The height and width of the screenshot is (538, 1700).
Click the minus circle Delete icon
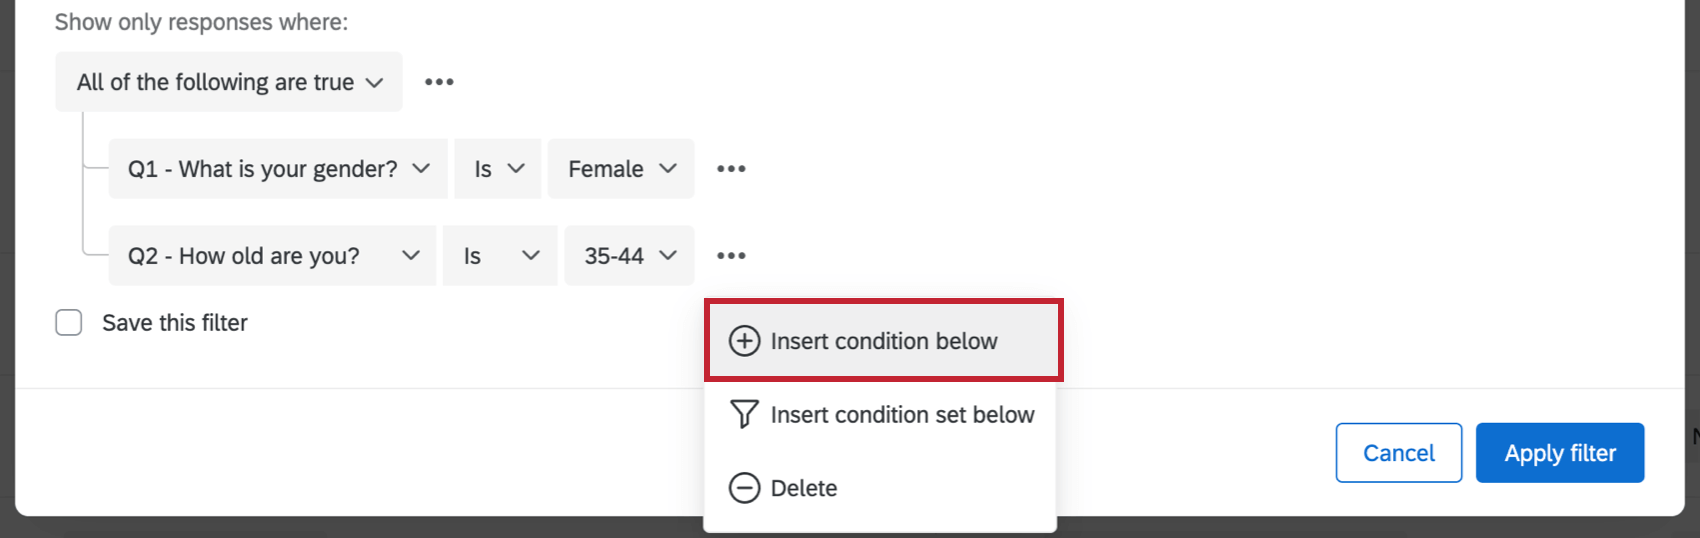click(x=744, y=488)
